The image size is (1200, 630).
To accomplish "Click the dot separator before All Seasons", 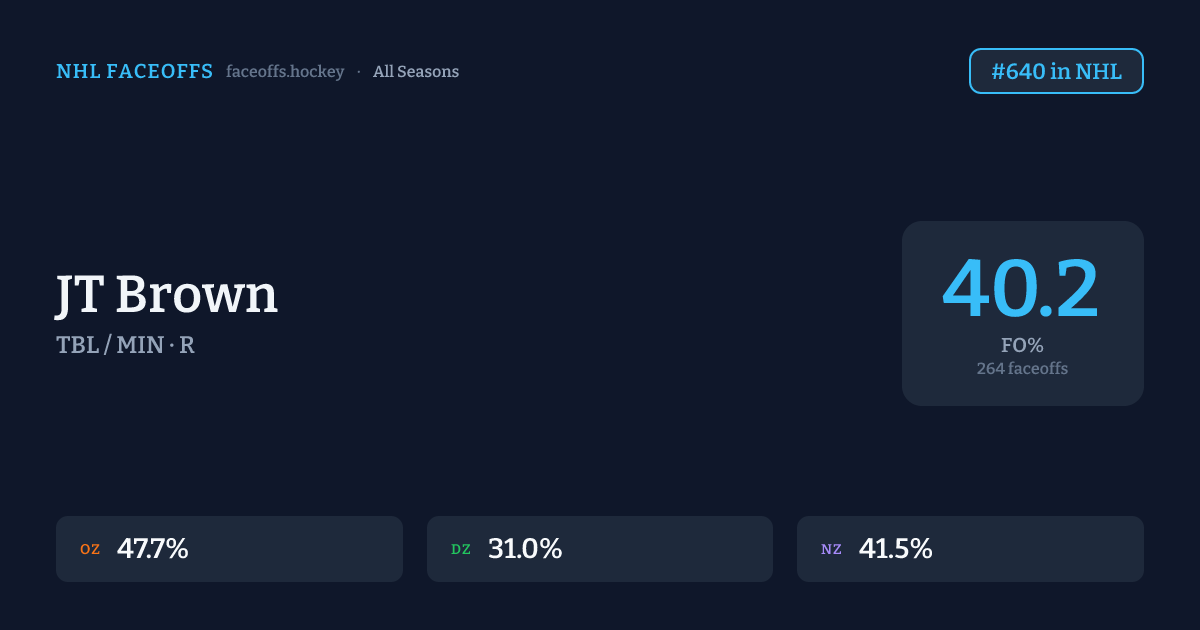I will click(x=359, y=72).
